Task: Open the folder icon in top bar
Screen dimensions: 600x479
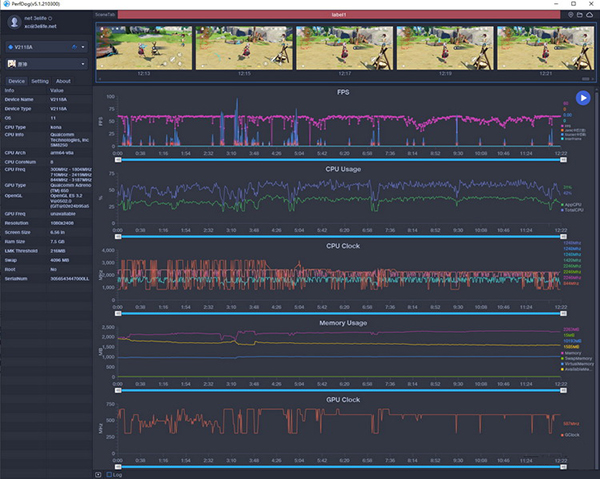Action: click(579, 15)
